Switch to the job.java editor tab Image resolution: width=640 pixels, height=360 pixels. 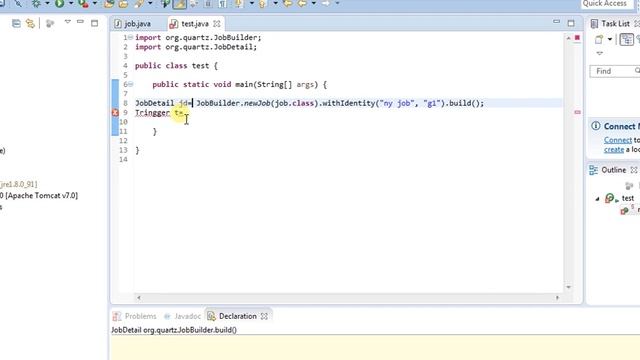click(132, 24)
